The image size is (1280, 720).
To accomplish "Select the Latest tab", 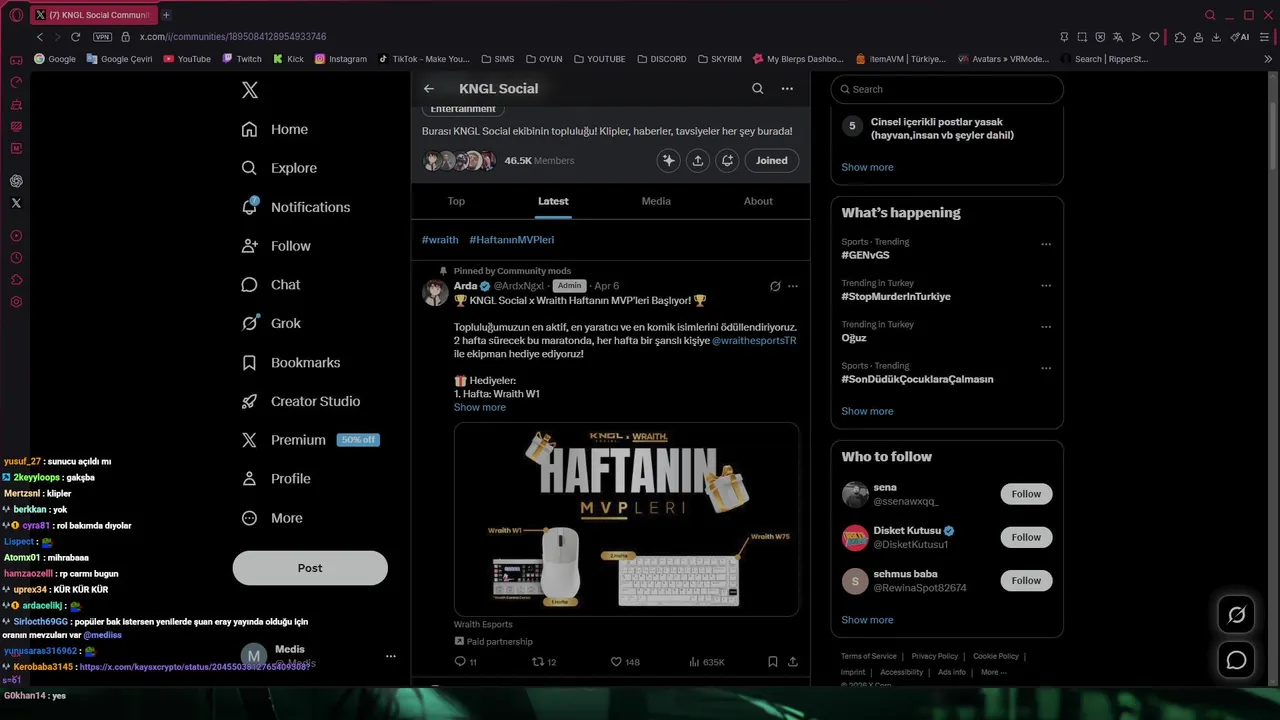I will pyautogui.click(x=553, y=201).
